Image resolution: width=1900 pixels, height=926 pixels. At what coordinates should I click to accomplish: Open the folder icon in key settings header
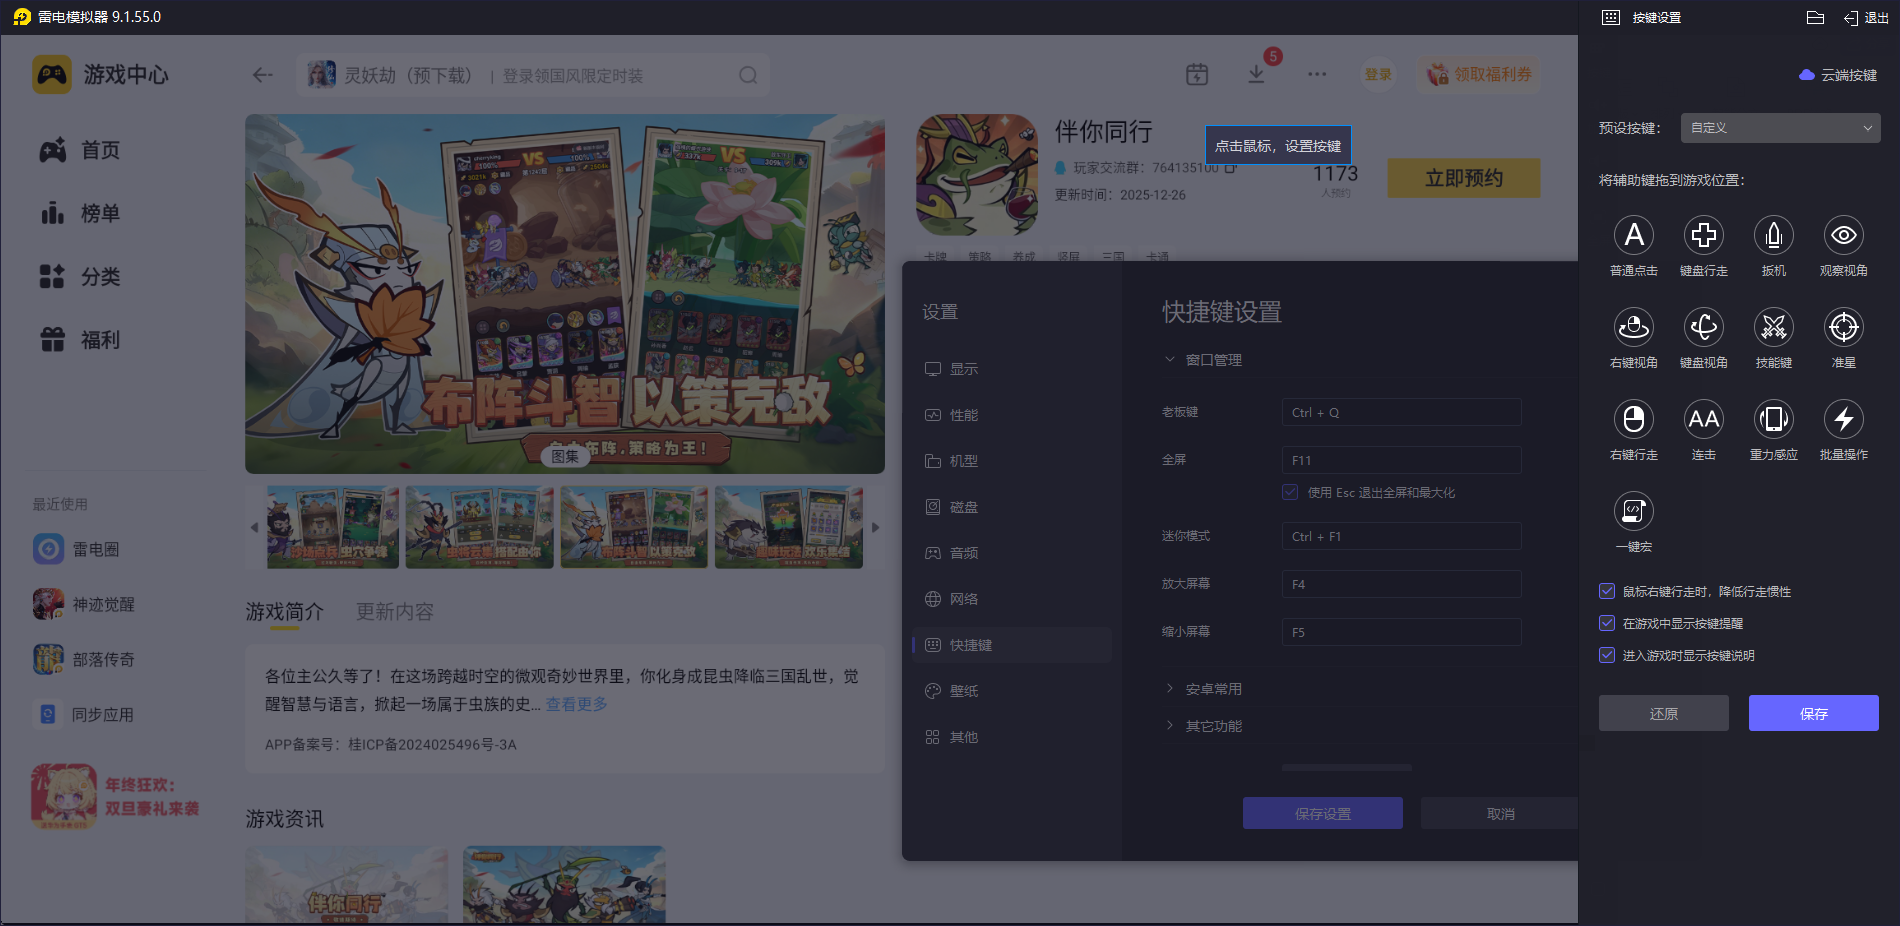[x=1816, y=17]
